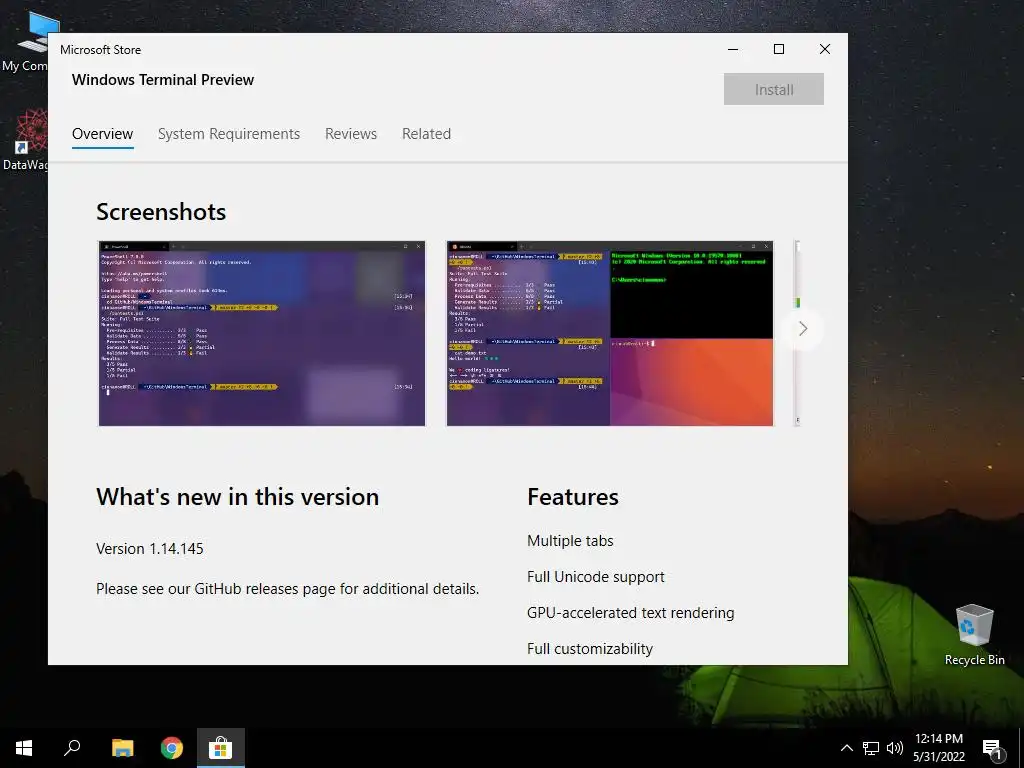Image resolution: width=1024 pixels, height=768 pixels.
Task: Select the Recycle Bin desktop icon
Action: coord(974,635)
